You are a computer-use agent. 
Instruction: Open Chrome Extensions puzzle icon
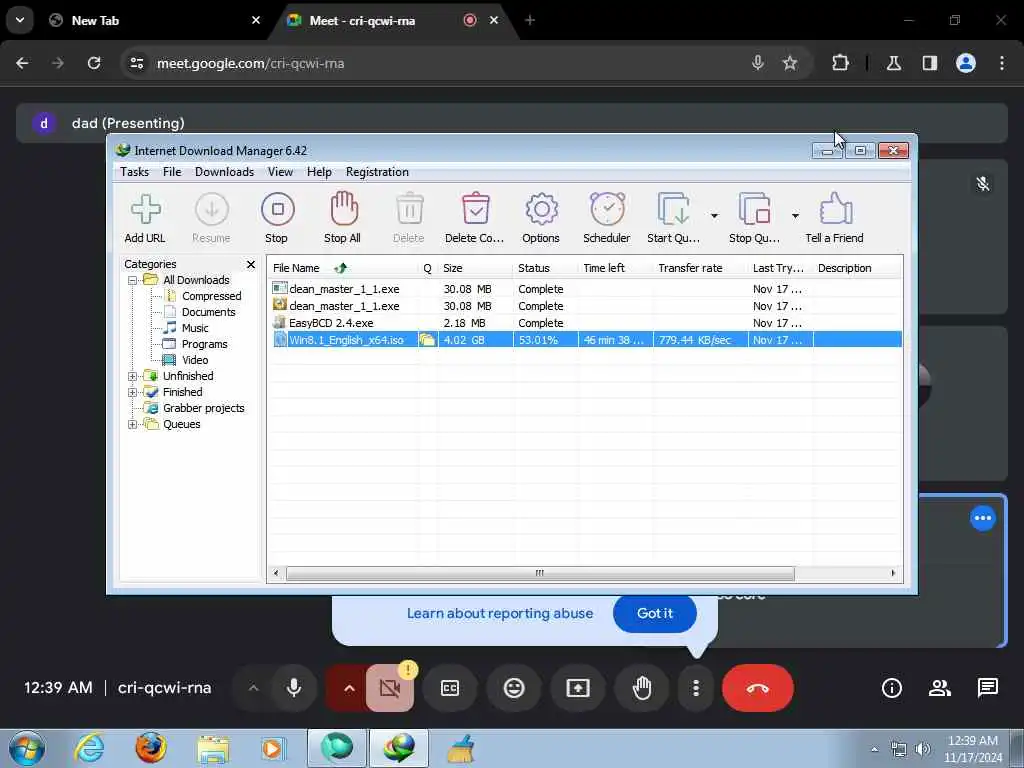(840, 63)
